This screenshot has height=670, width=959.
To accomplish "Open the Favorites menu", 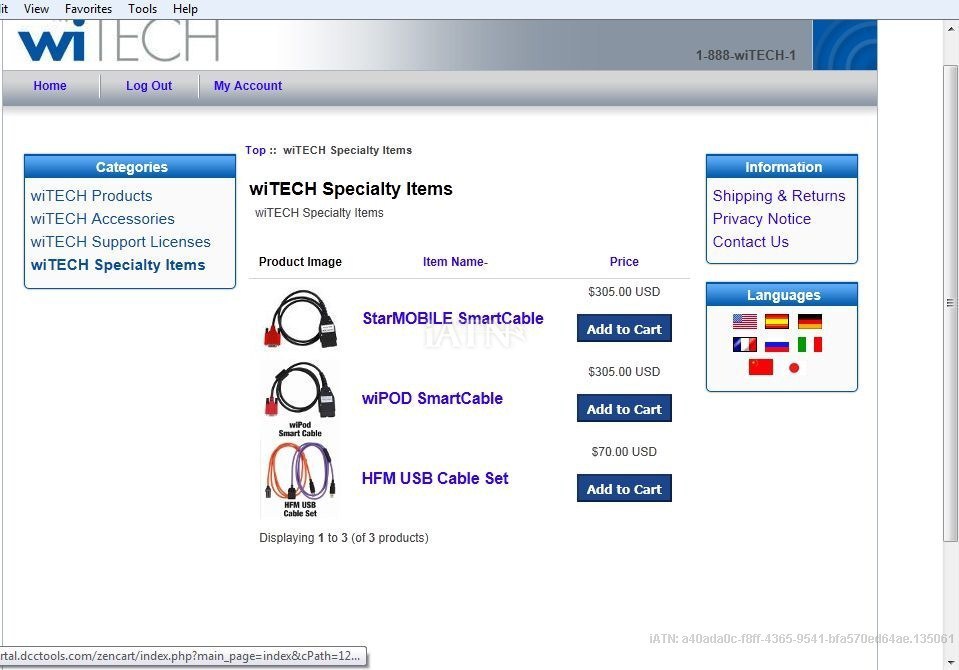I will [88, 9].
